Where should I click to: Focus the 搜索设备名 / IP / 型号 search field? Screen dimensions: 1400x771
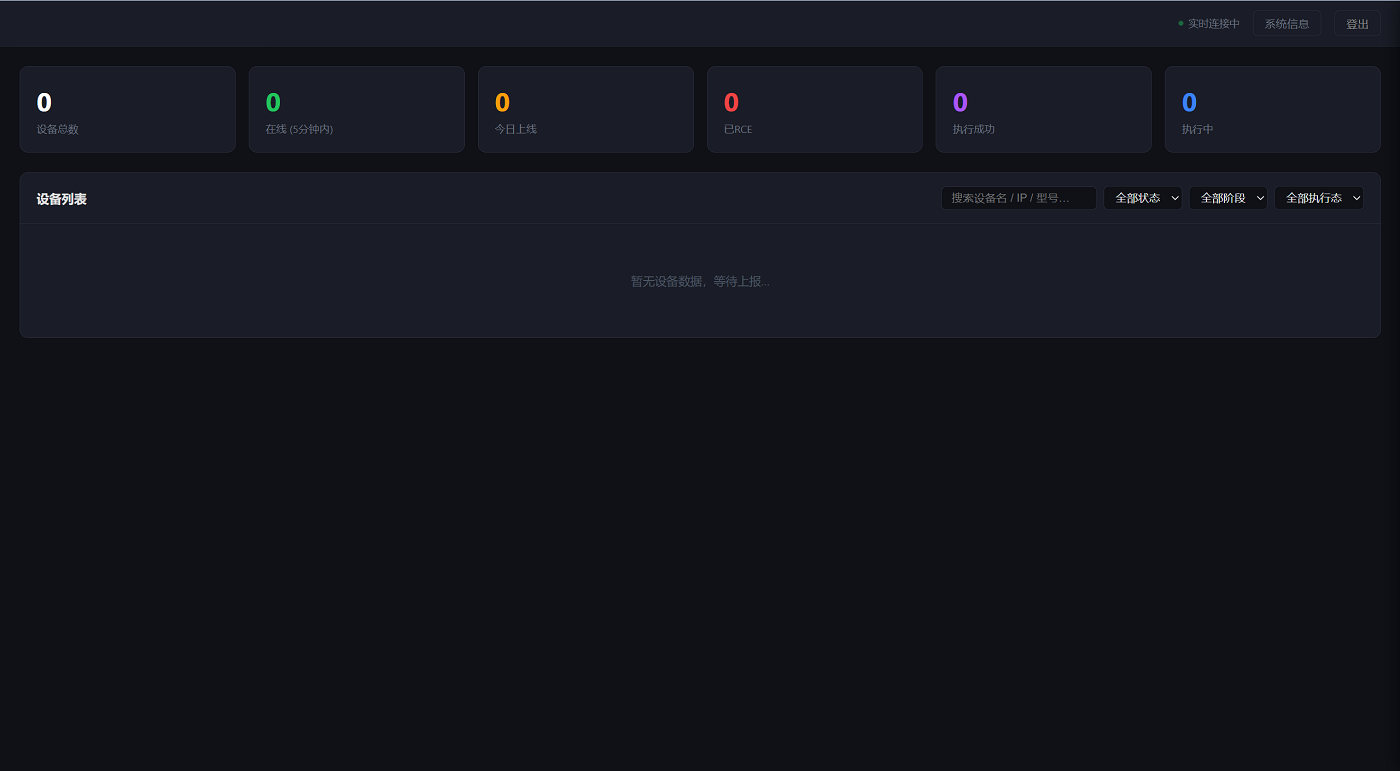click(x=1019, y=198)
